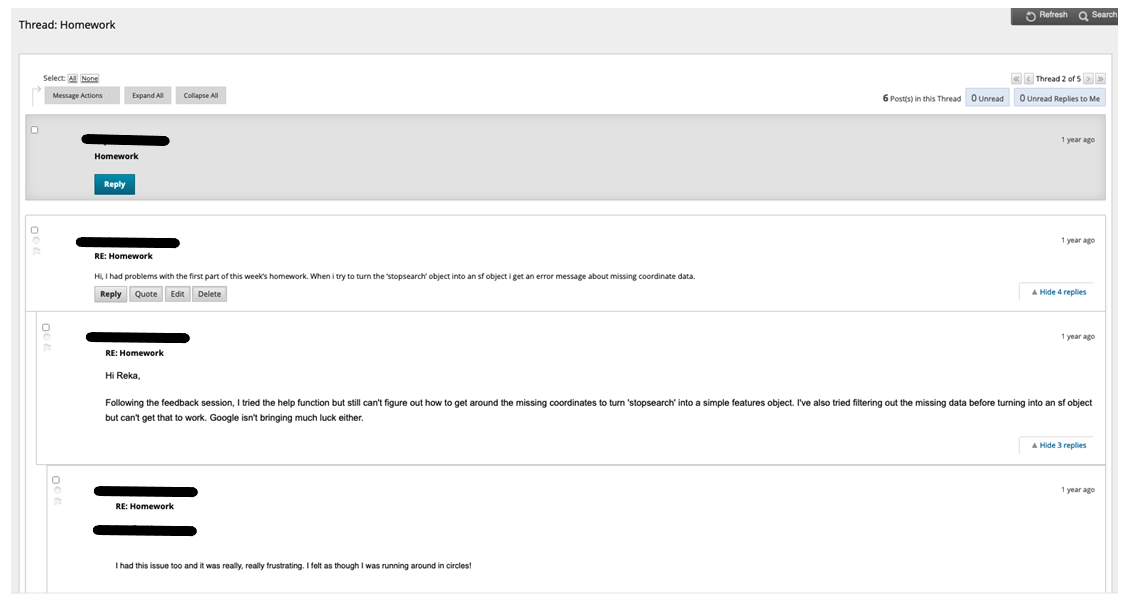Click Expand All button
The width and height of the screenshot is (1137, 604).
[148, 96]
